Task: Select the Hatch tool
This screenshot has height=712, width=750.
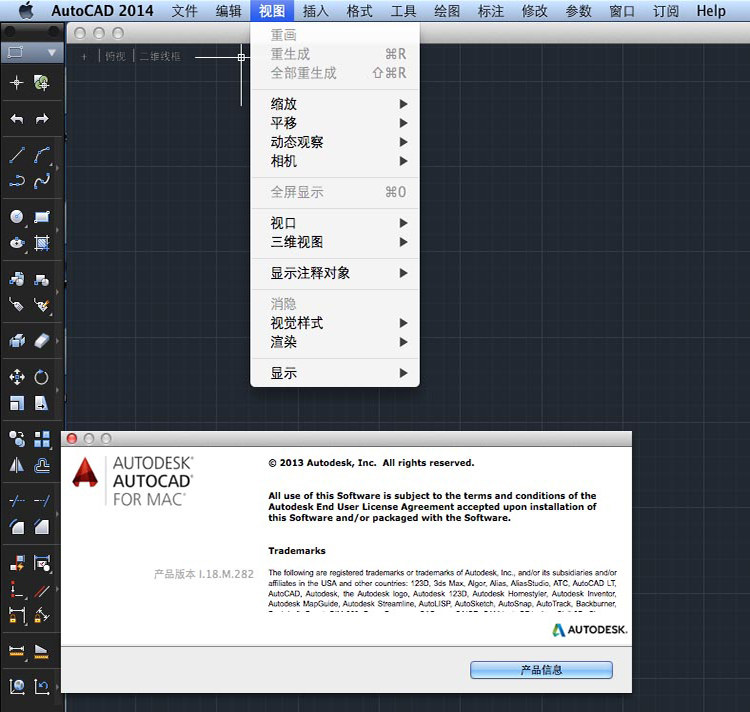Action: (x=42, y=243)
